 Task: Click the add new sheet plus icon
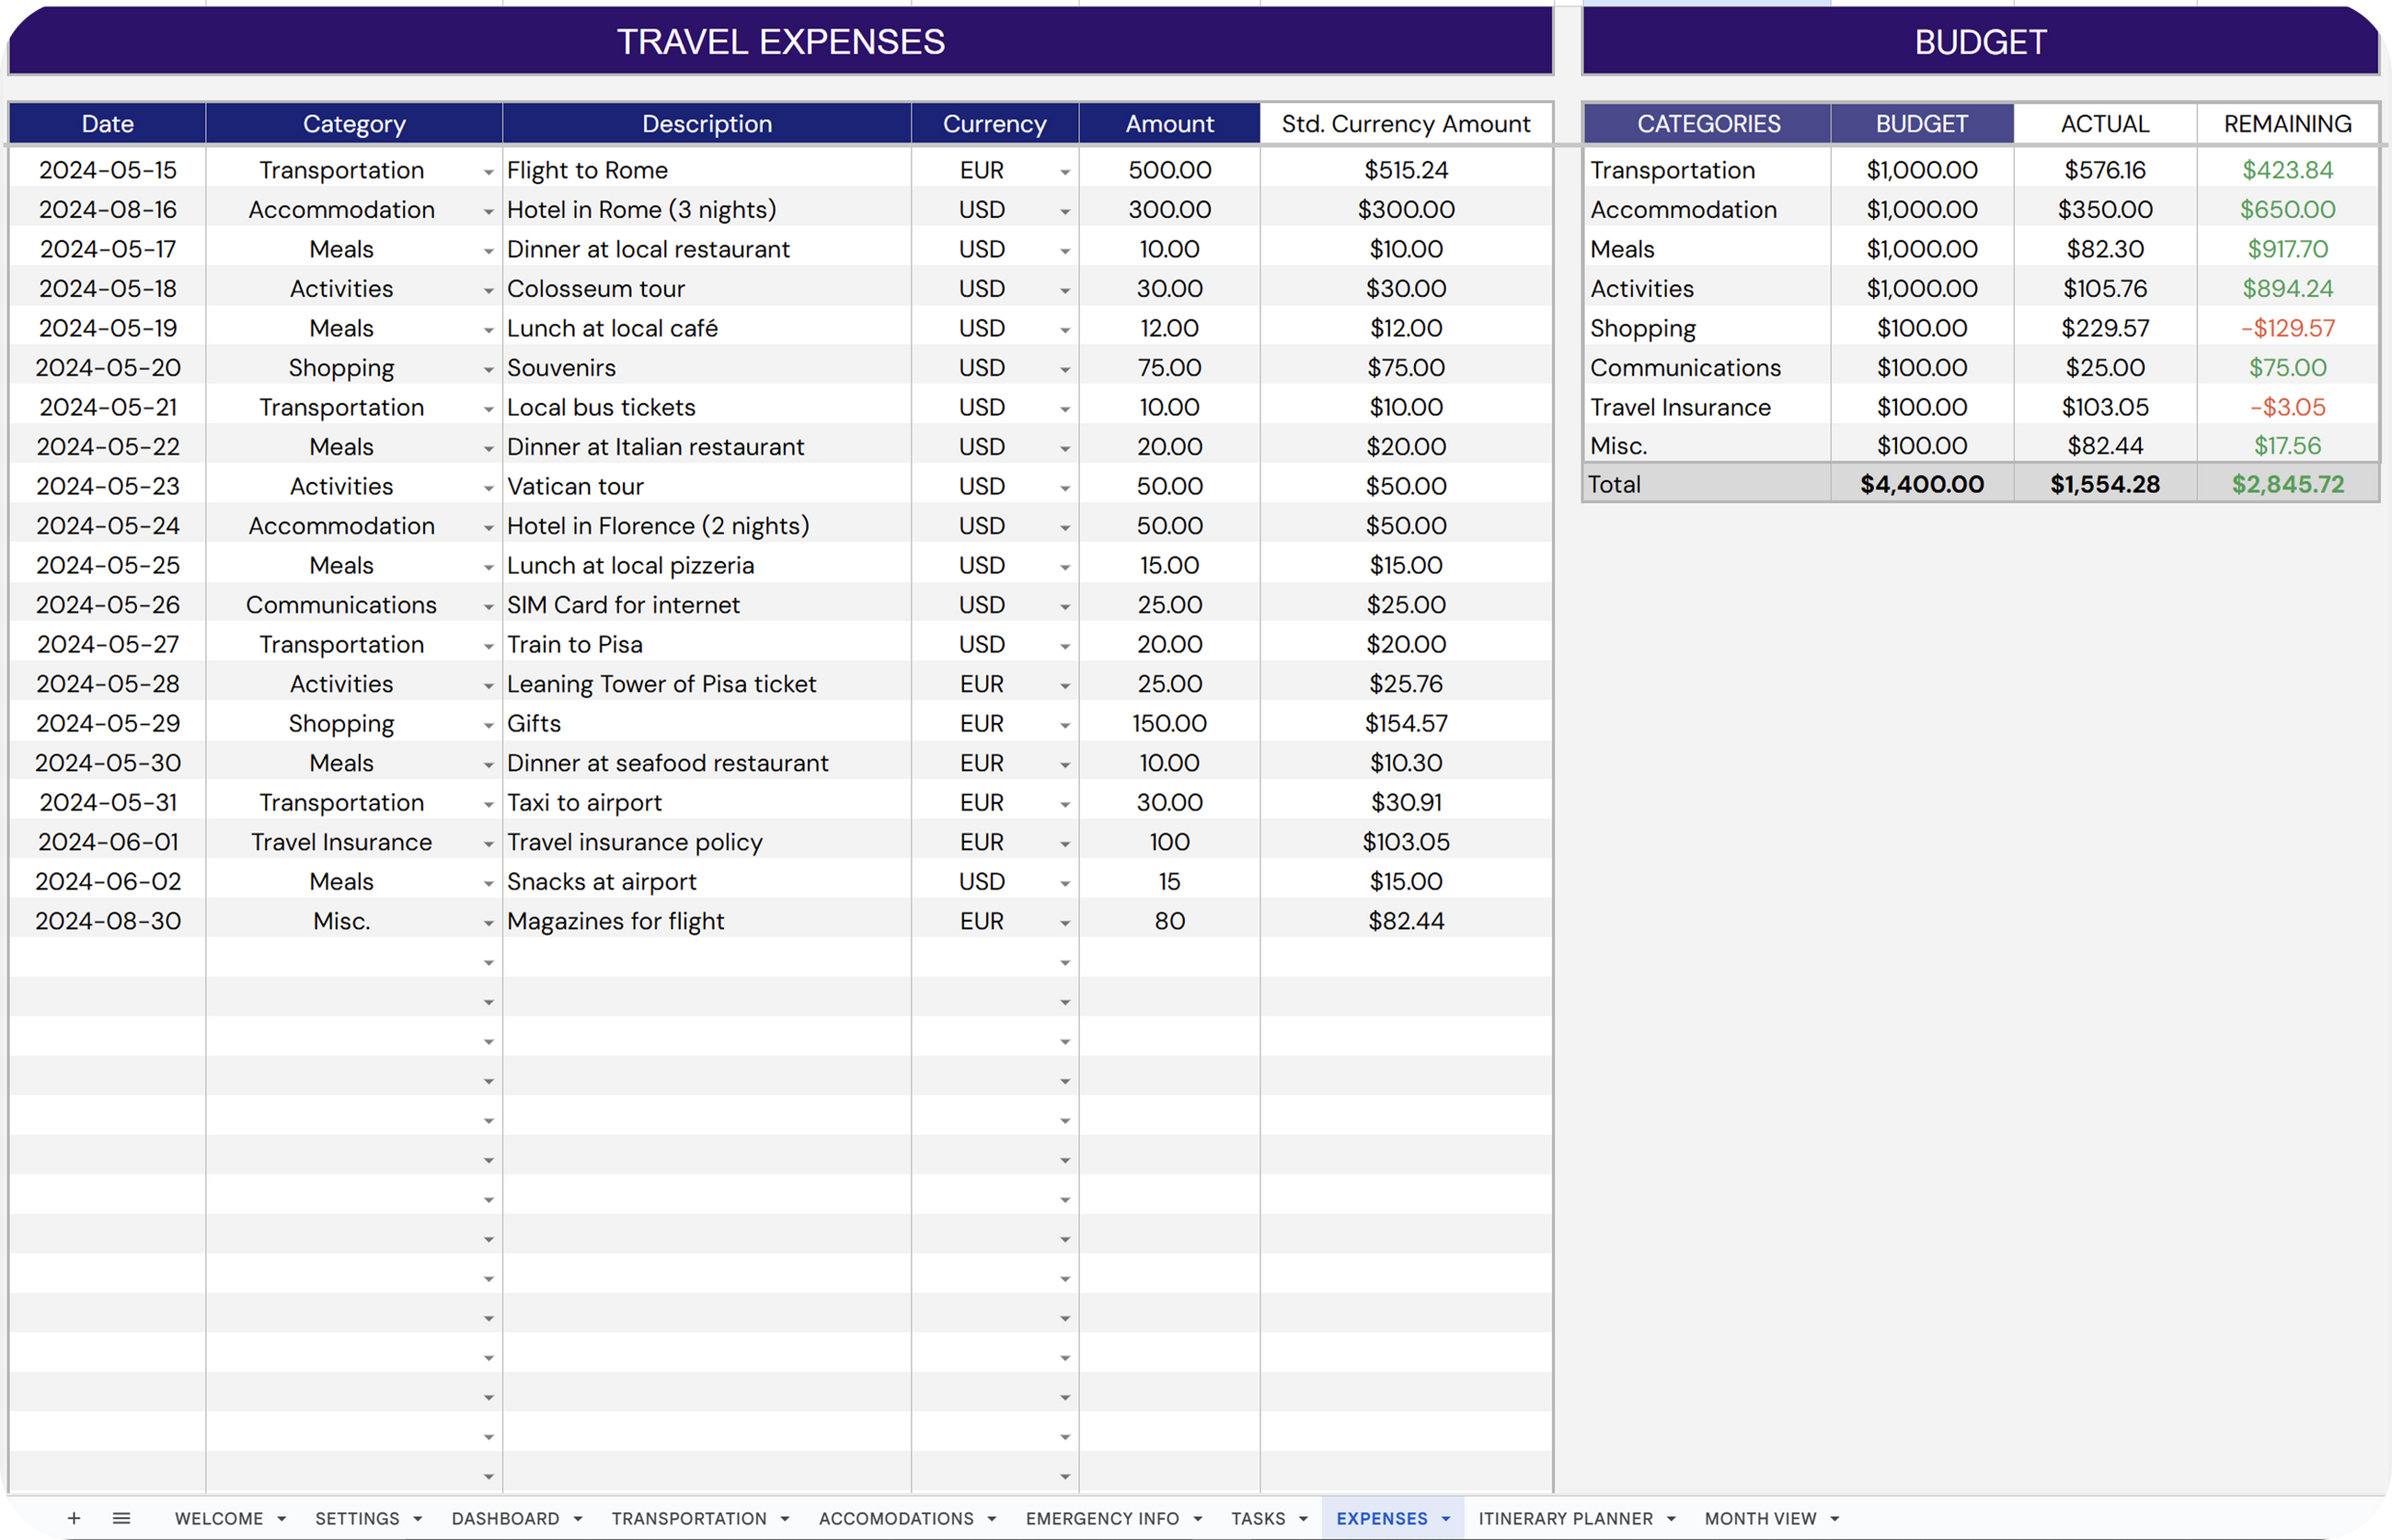[x=73, y=1518]
